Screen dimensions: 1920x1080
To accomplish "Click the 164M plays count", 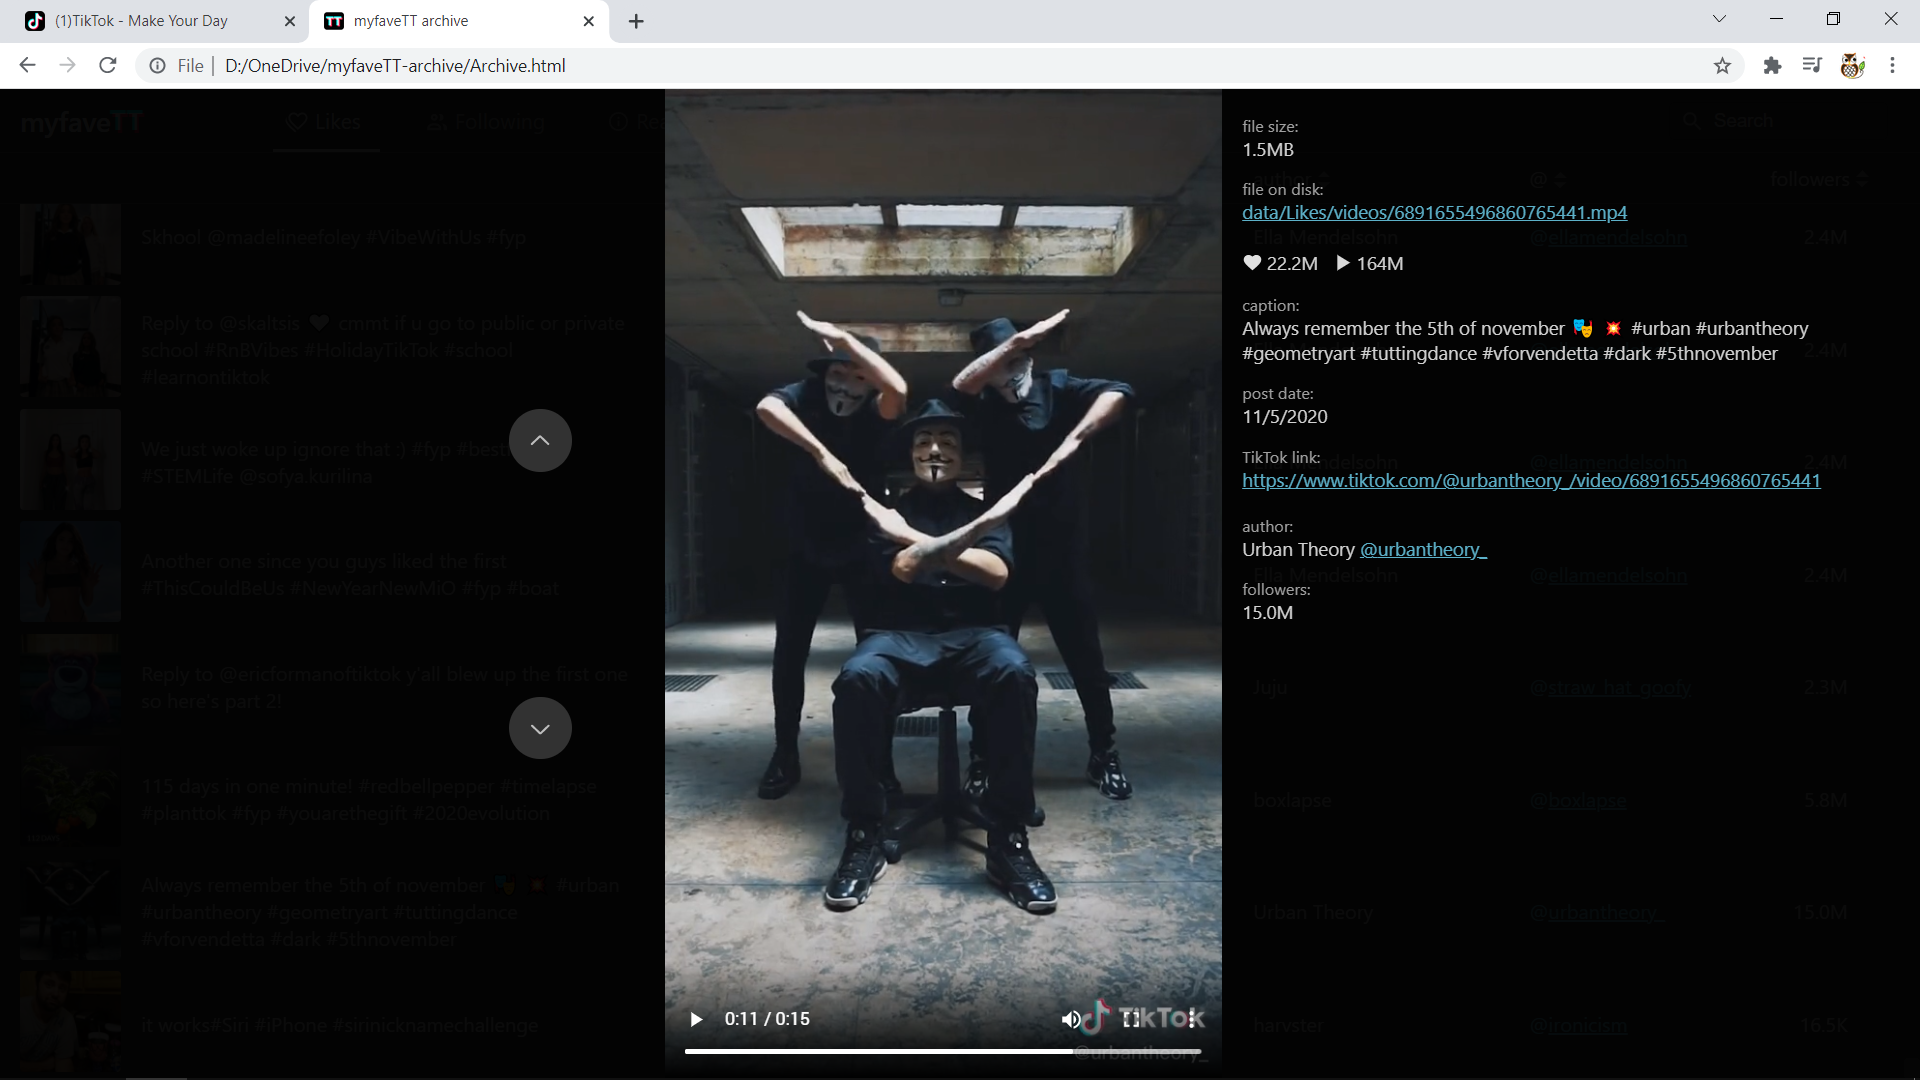I will pos(1370,263).
